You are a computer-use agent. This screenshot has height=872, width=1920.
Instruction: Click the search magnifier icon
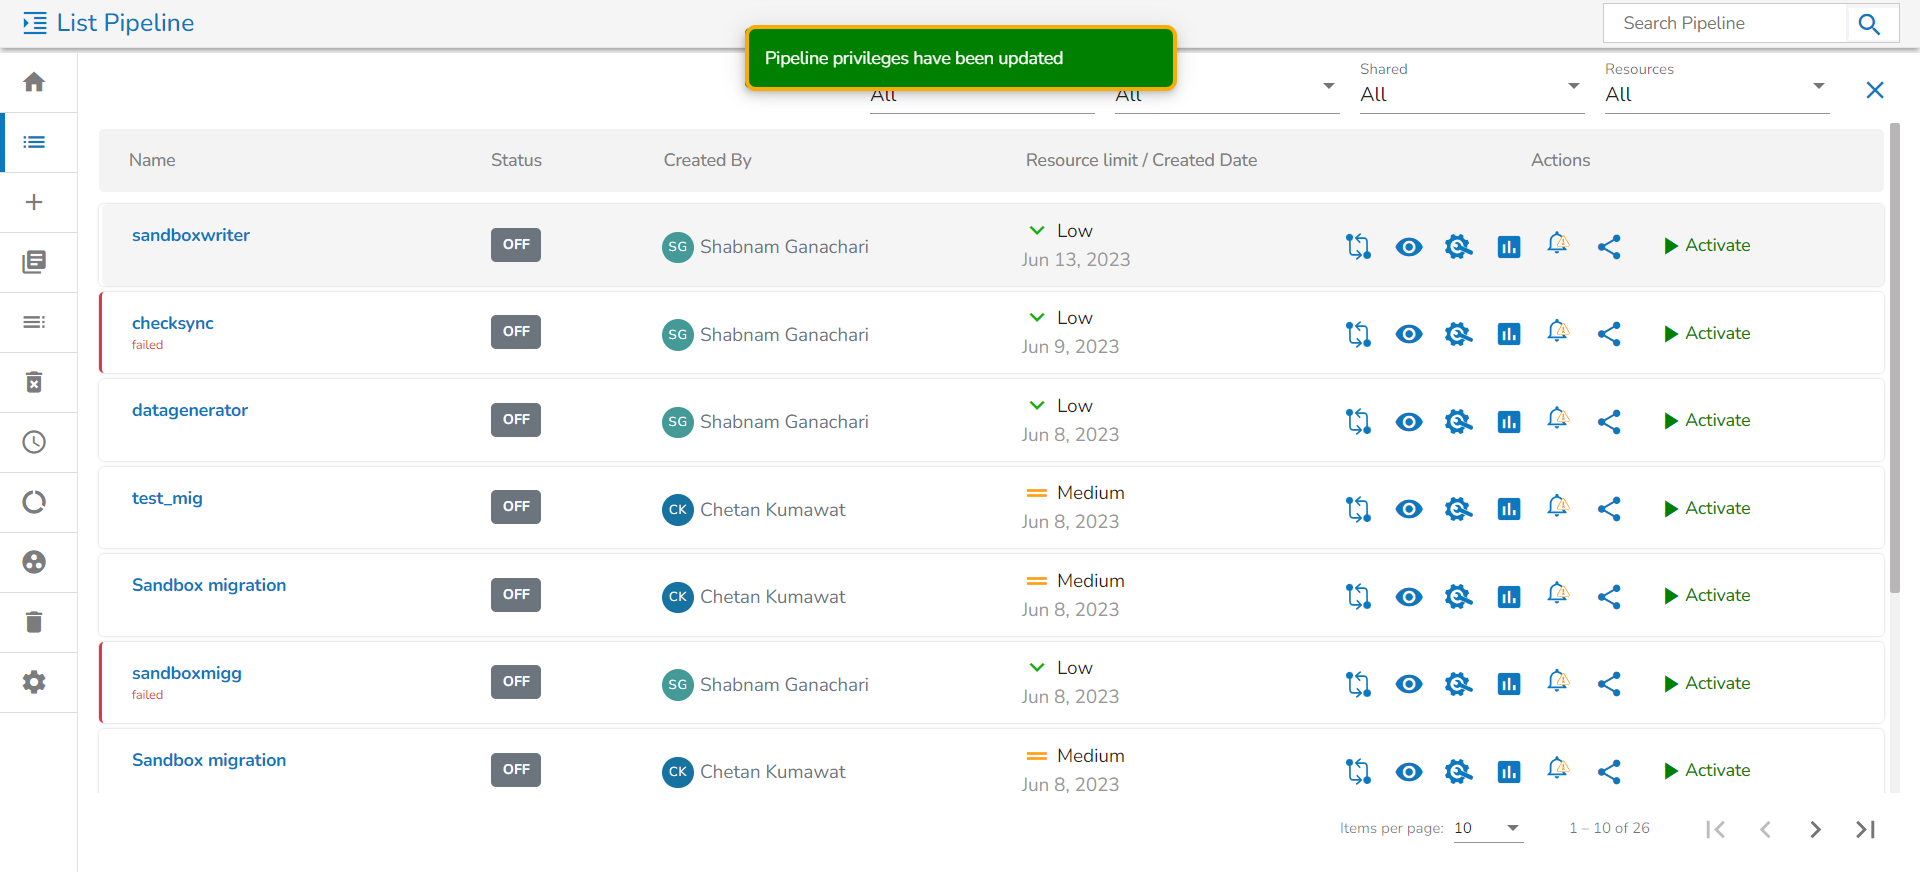[x=1869, y=24]
